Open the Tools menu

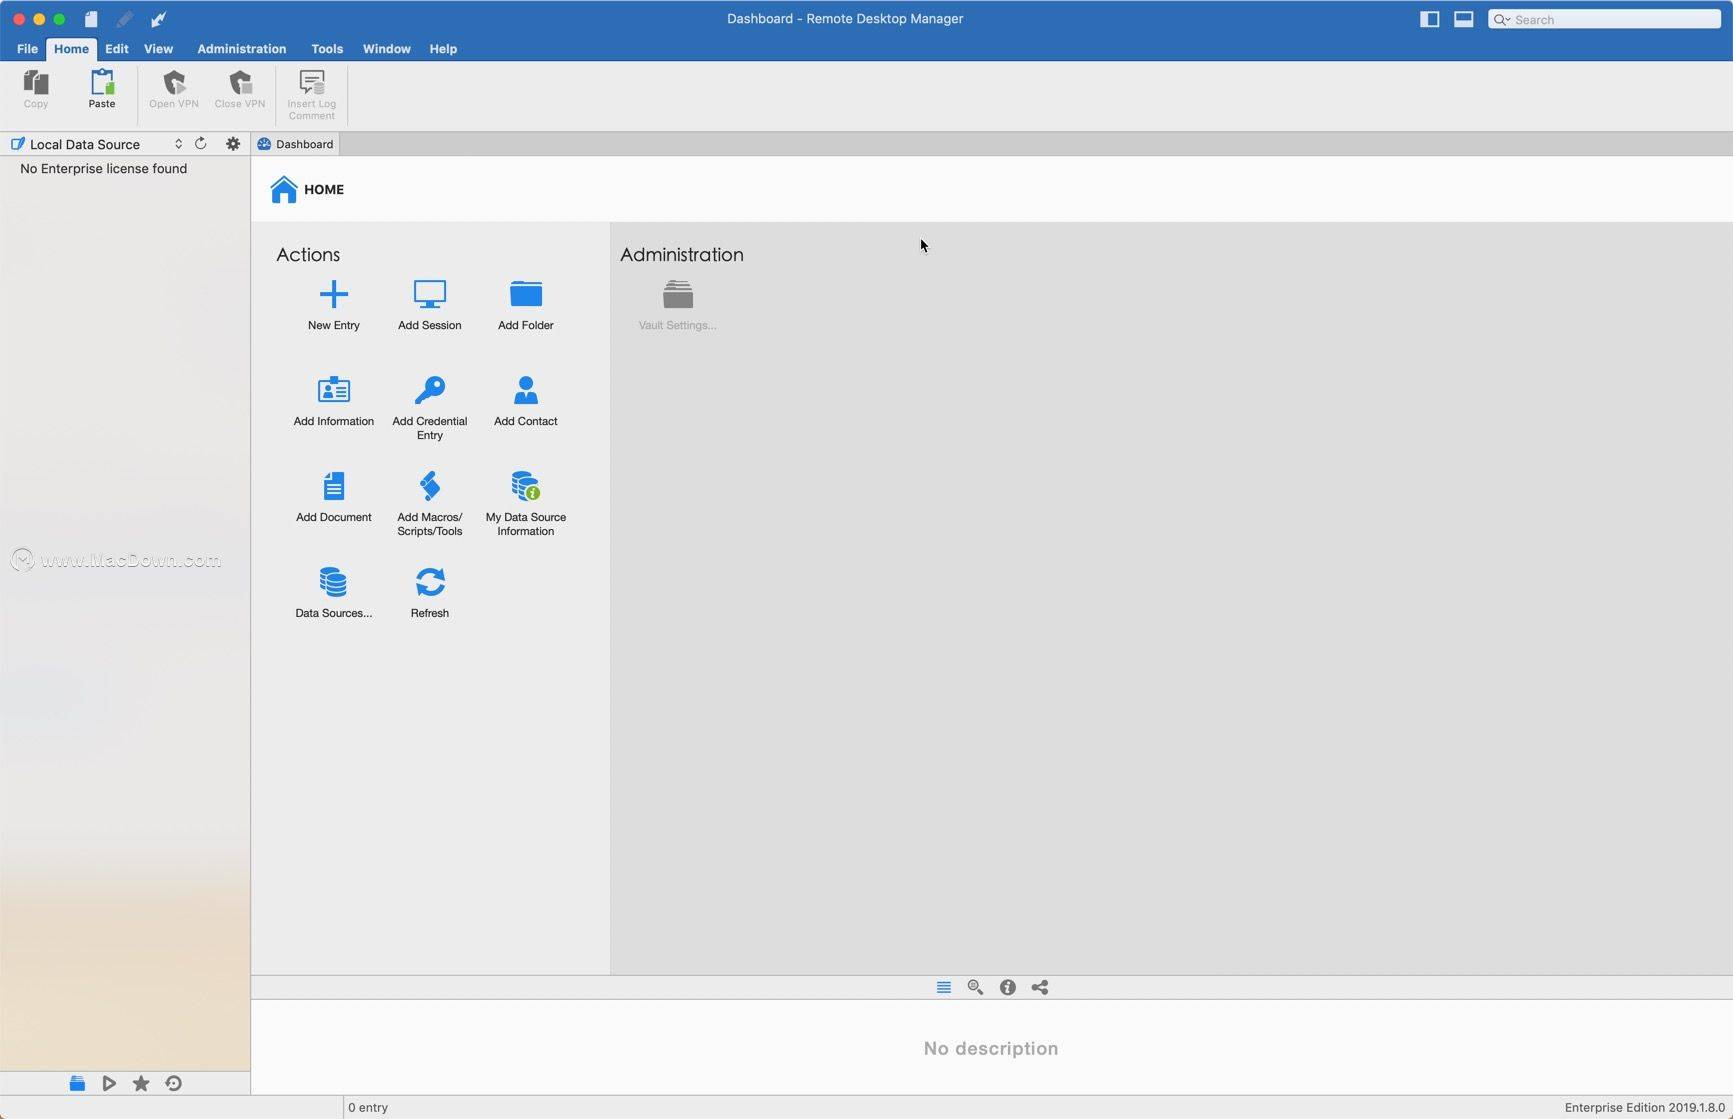(x=327, y=49)
